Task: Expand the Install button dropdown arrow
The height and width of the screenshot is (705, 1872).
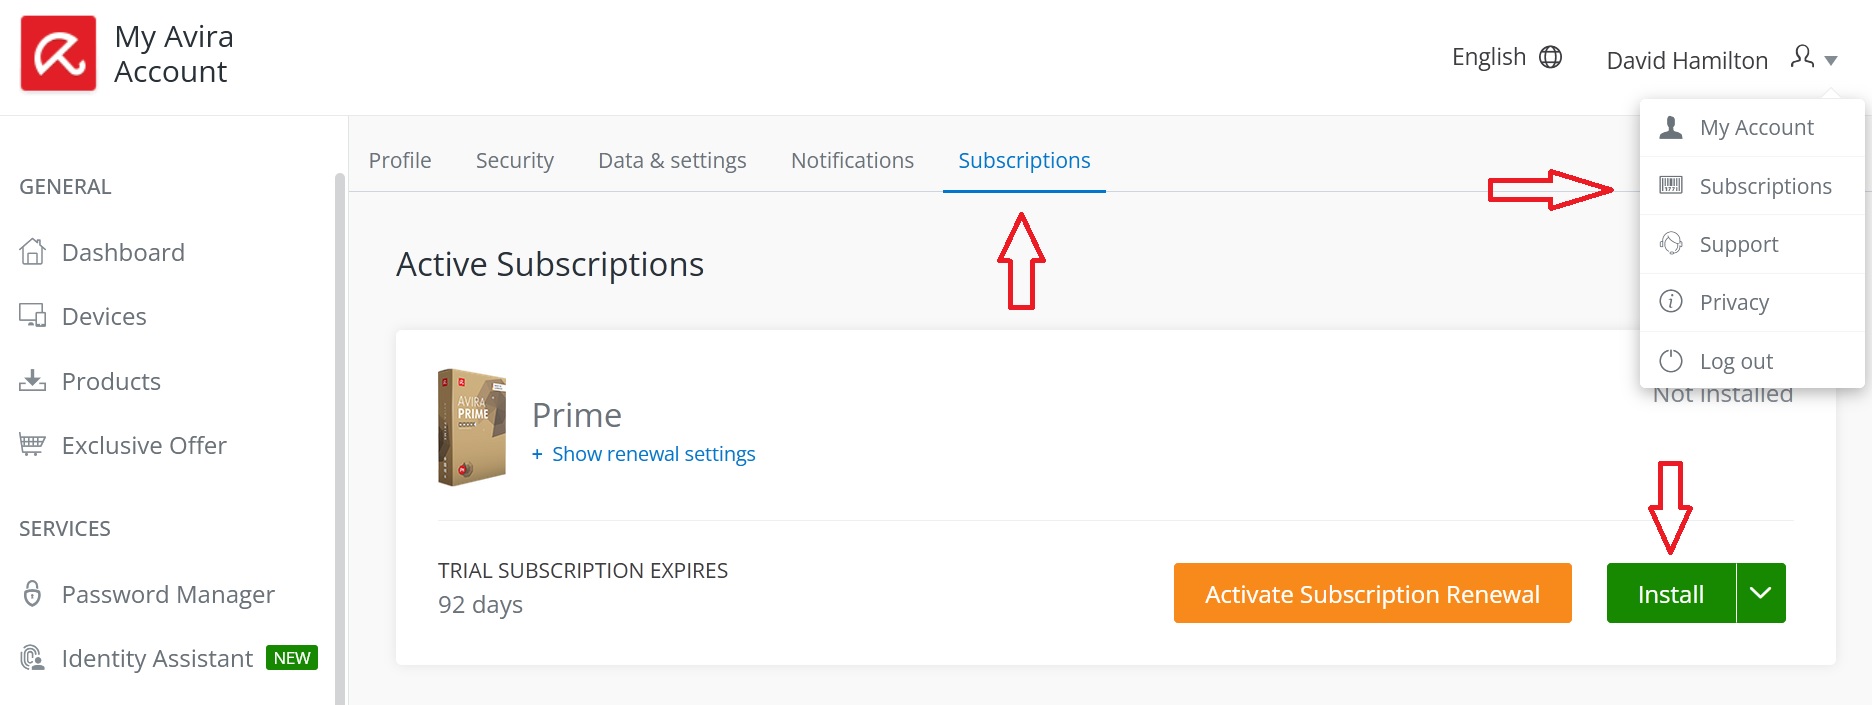Action: coord(1761,593)
